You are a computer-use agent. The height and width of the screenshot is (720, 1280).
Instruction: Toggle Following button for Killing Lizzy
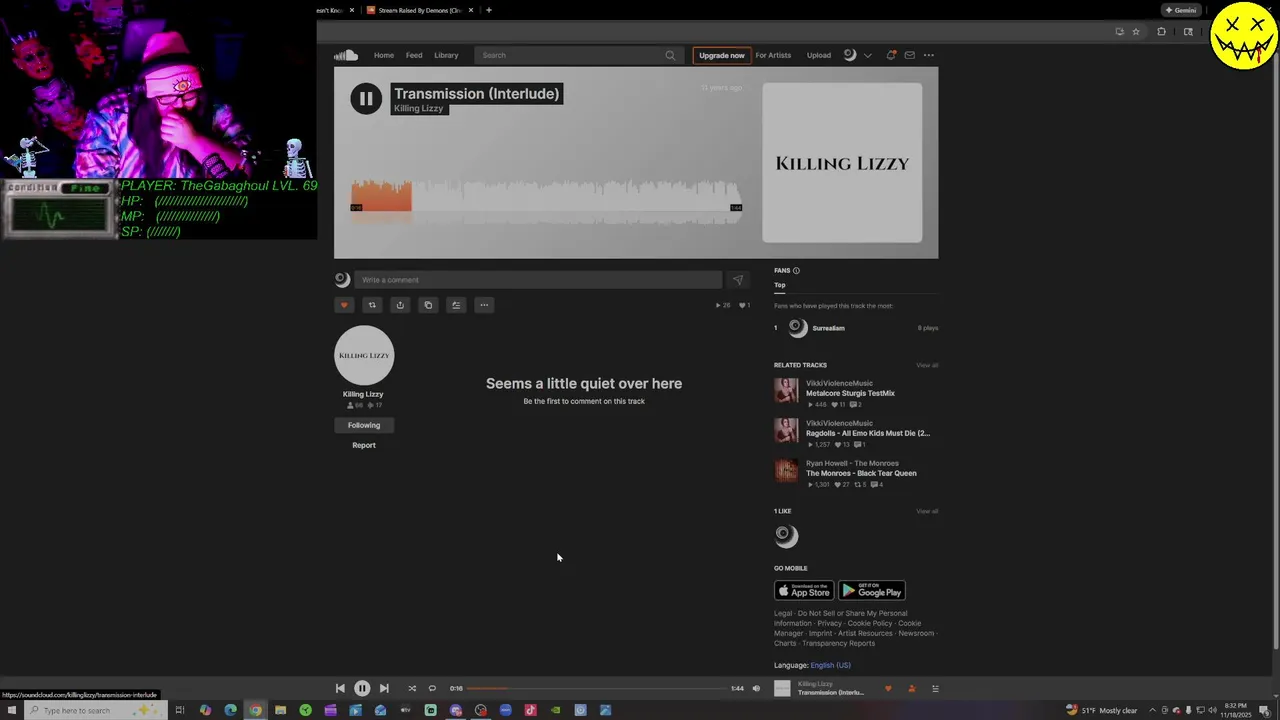pyautogui.click(x=364, y=425)
